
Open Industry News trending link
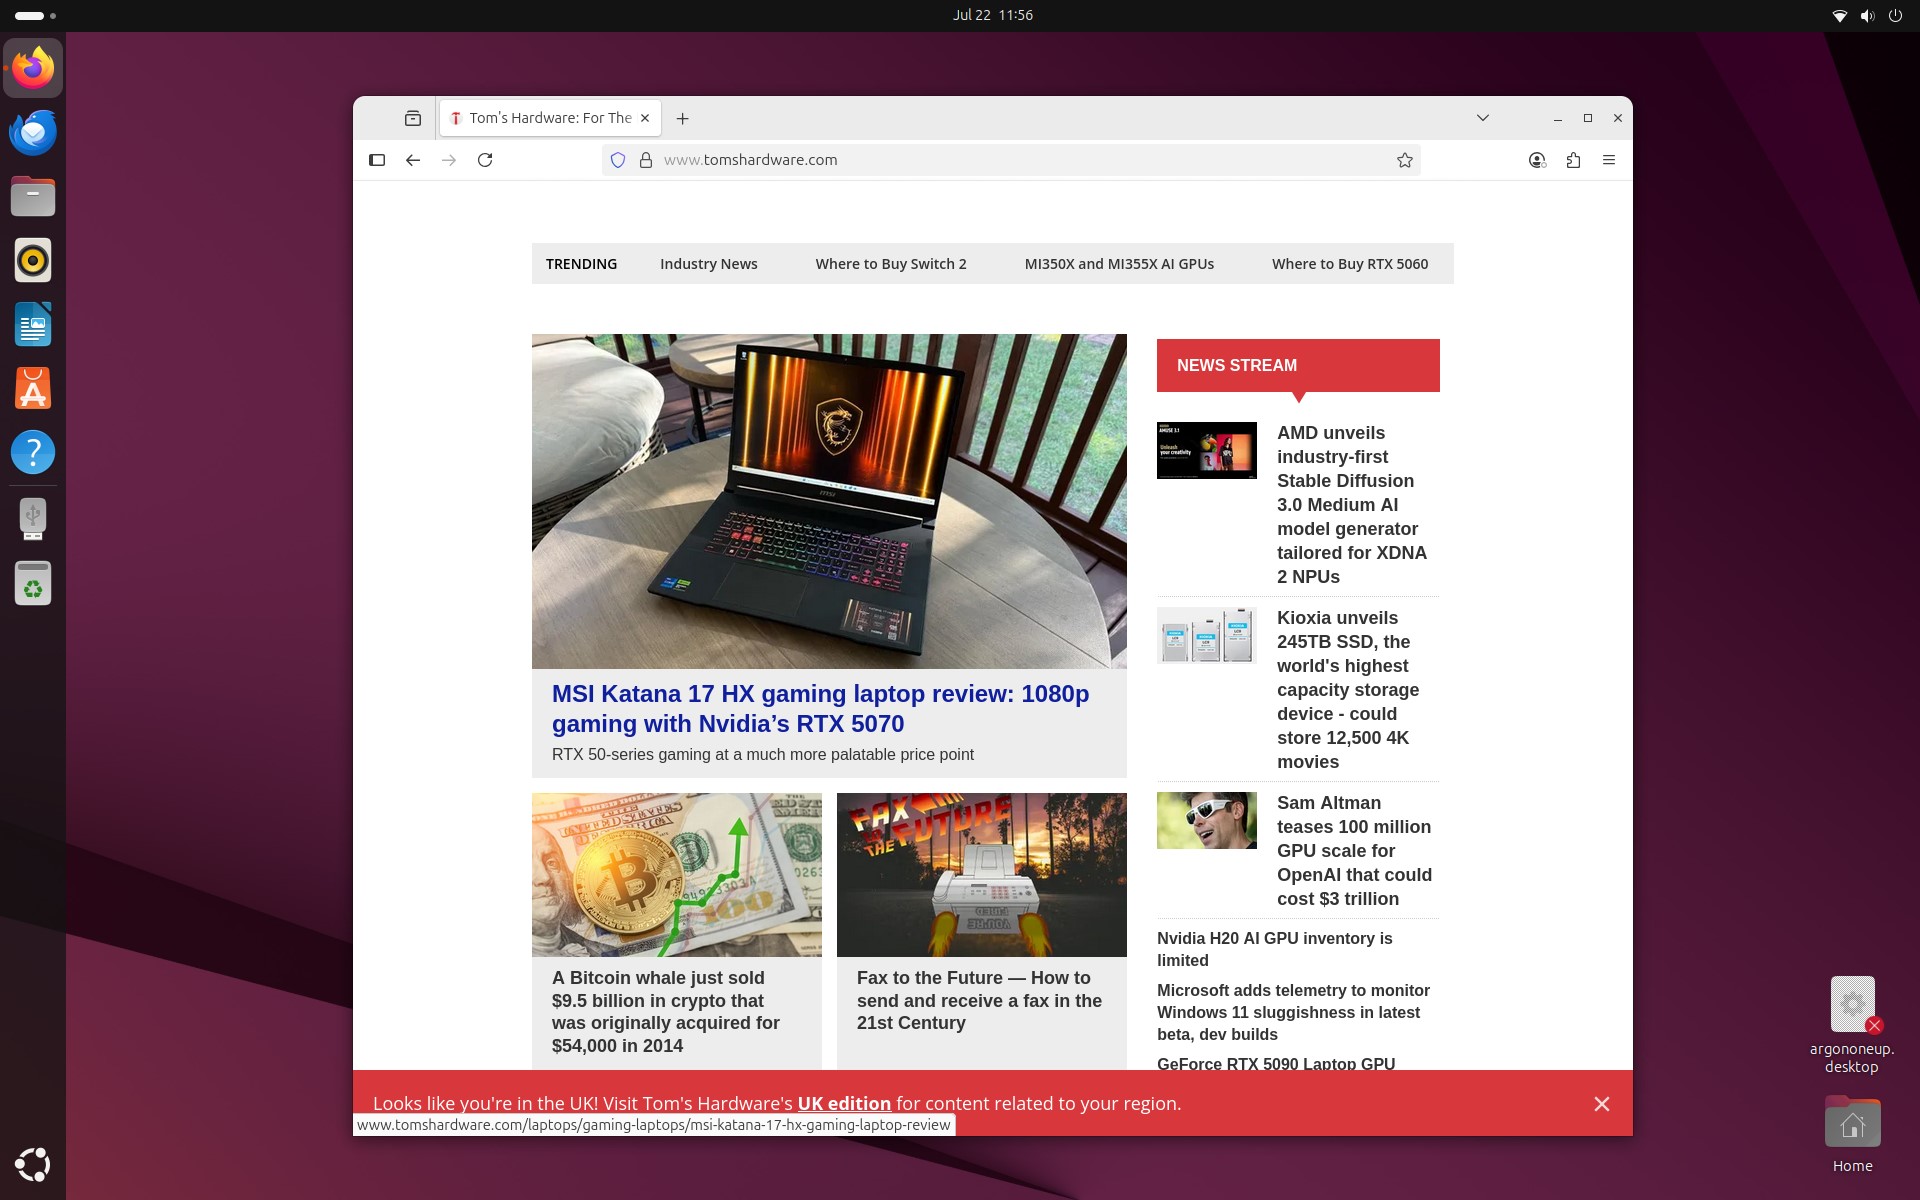[709, 264]
